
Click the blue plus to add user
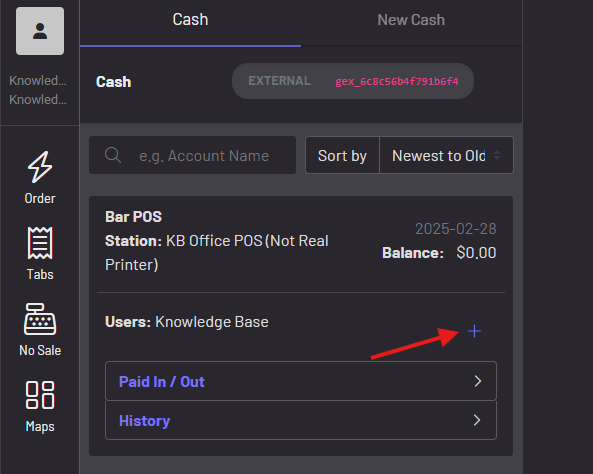tap(474, 331)
